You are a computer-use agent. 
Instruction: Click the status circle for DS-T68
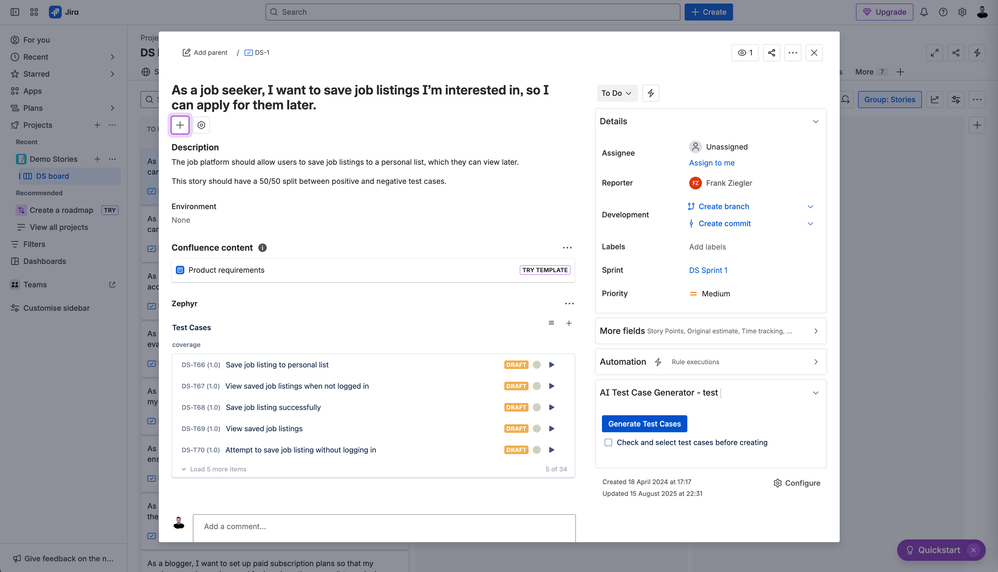coord(537,408)
